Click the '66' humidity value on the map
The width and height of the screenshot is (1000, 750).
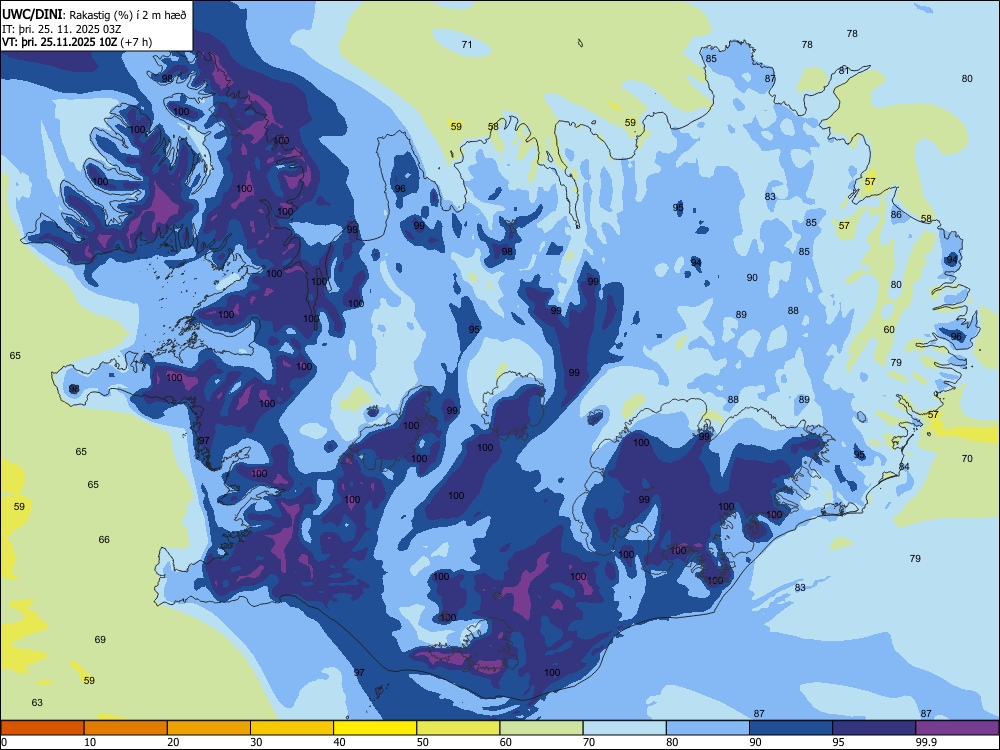(x=104, y=540)
